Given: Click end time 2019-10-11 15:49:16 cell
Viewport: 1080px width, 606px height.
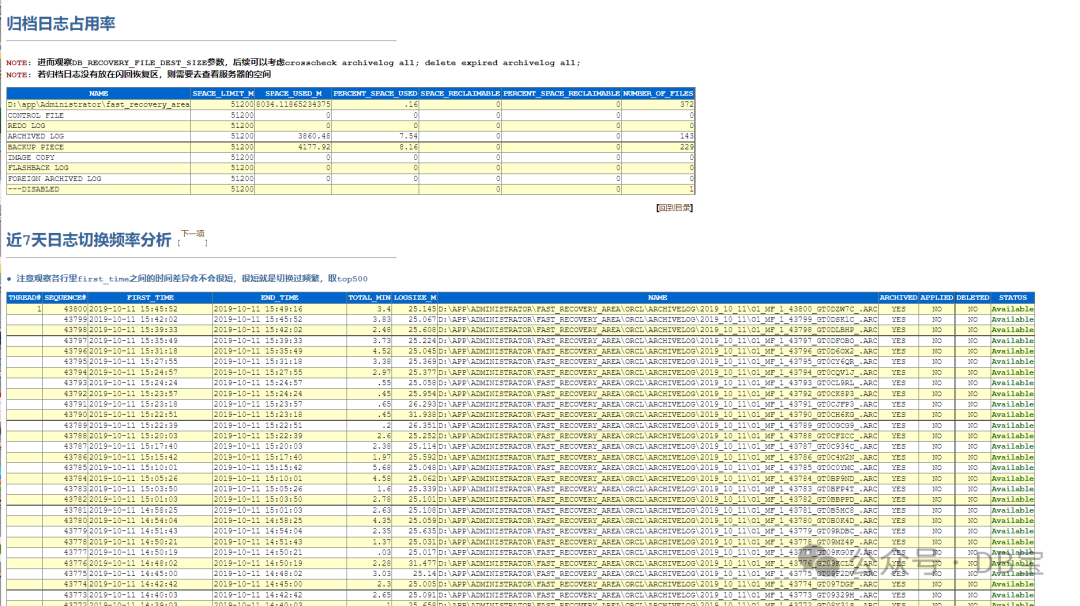Looking at the screenshot, I should pos(258,309).
